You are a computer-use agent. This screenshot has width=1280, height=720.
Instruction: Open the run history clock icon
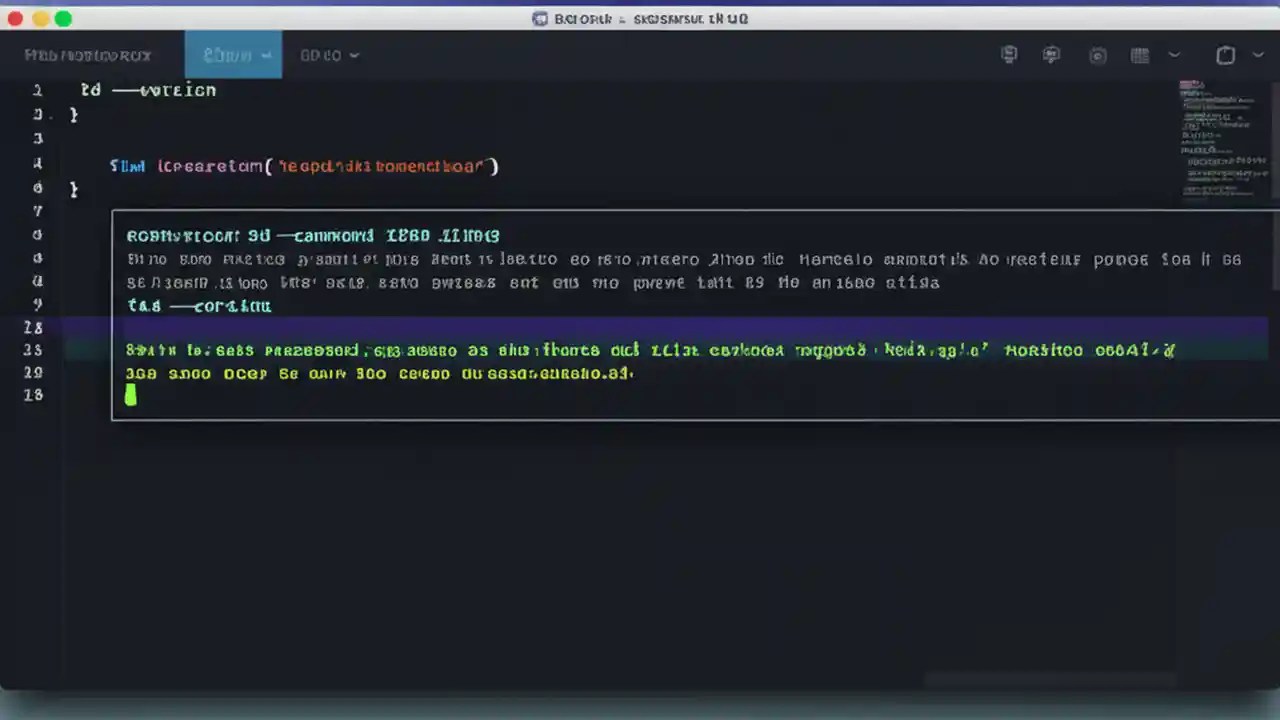coord(1098,55)
